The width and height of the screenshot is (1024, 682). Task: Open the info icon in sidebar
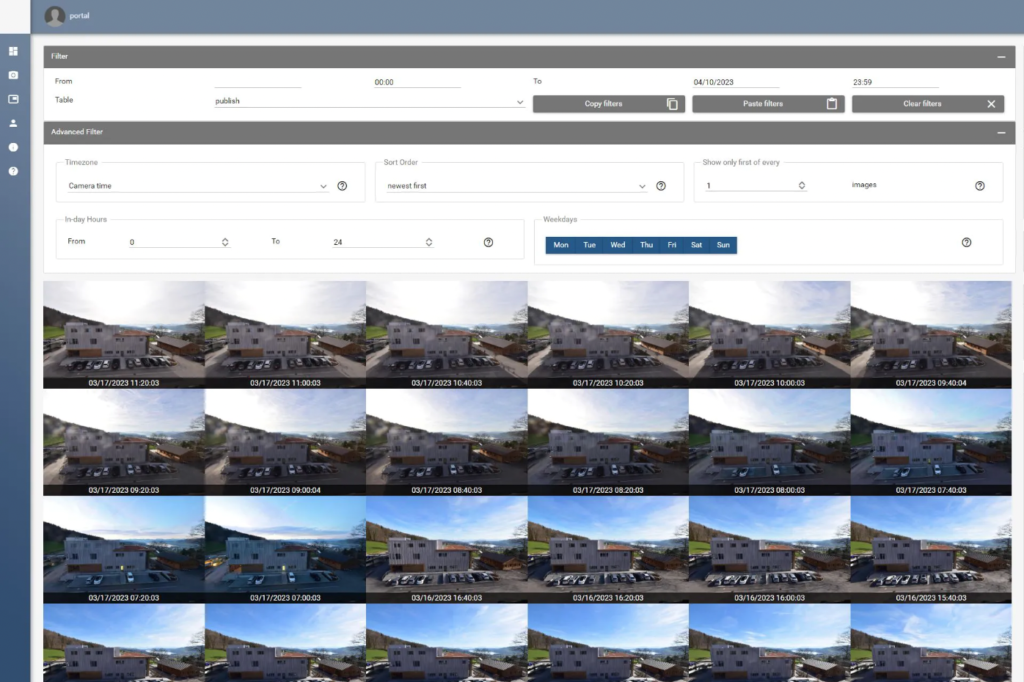(13, 147)
